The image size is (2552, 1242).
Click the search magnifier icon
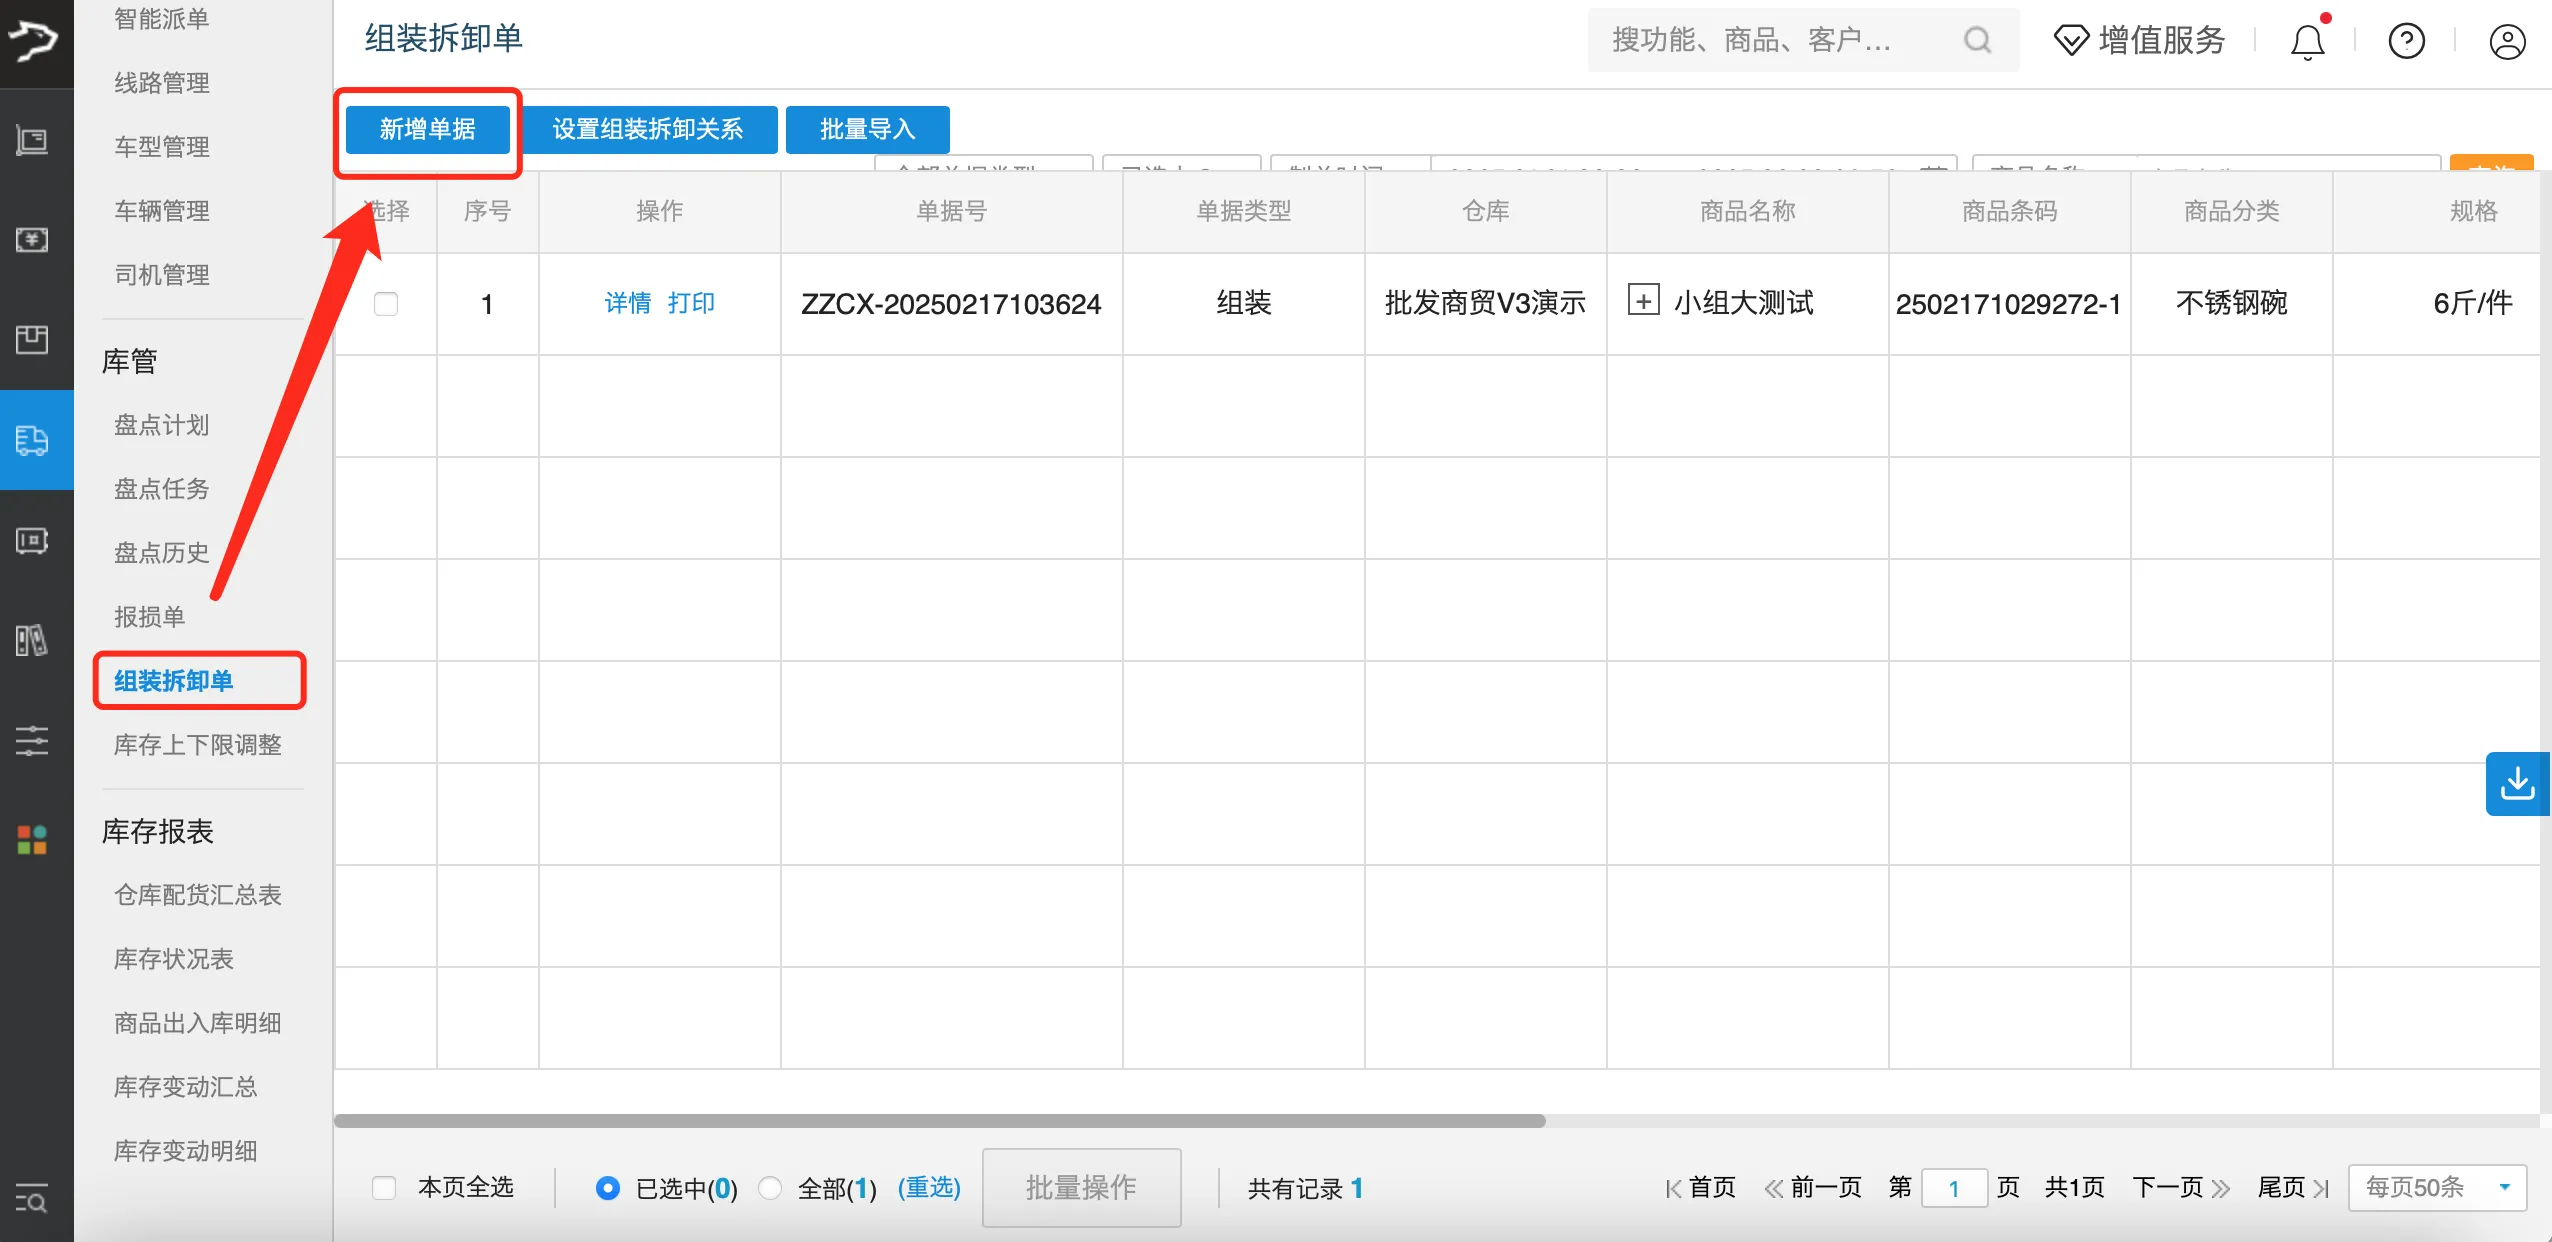(x=1977, y=40)
